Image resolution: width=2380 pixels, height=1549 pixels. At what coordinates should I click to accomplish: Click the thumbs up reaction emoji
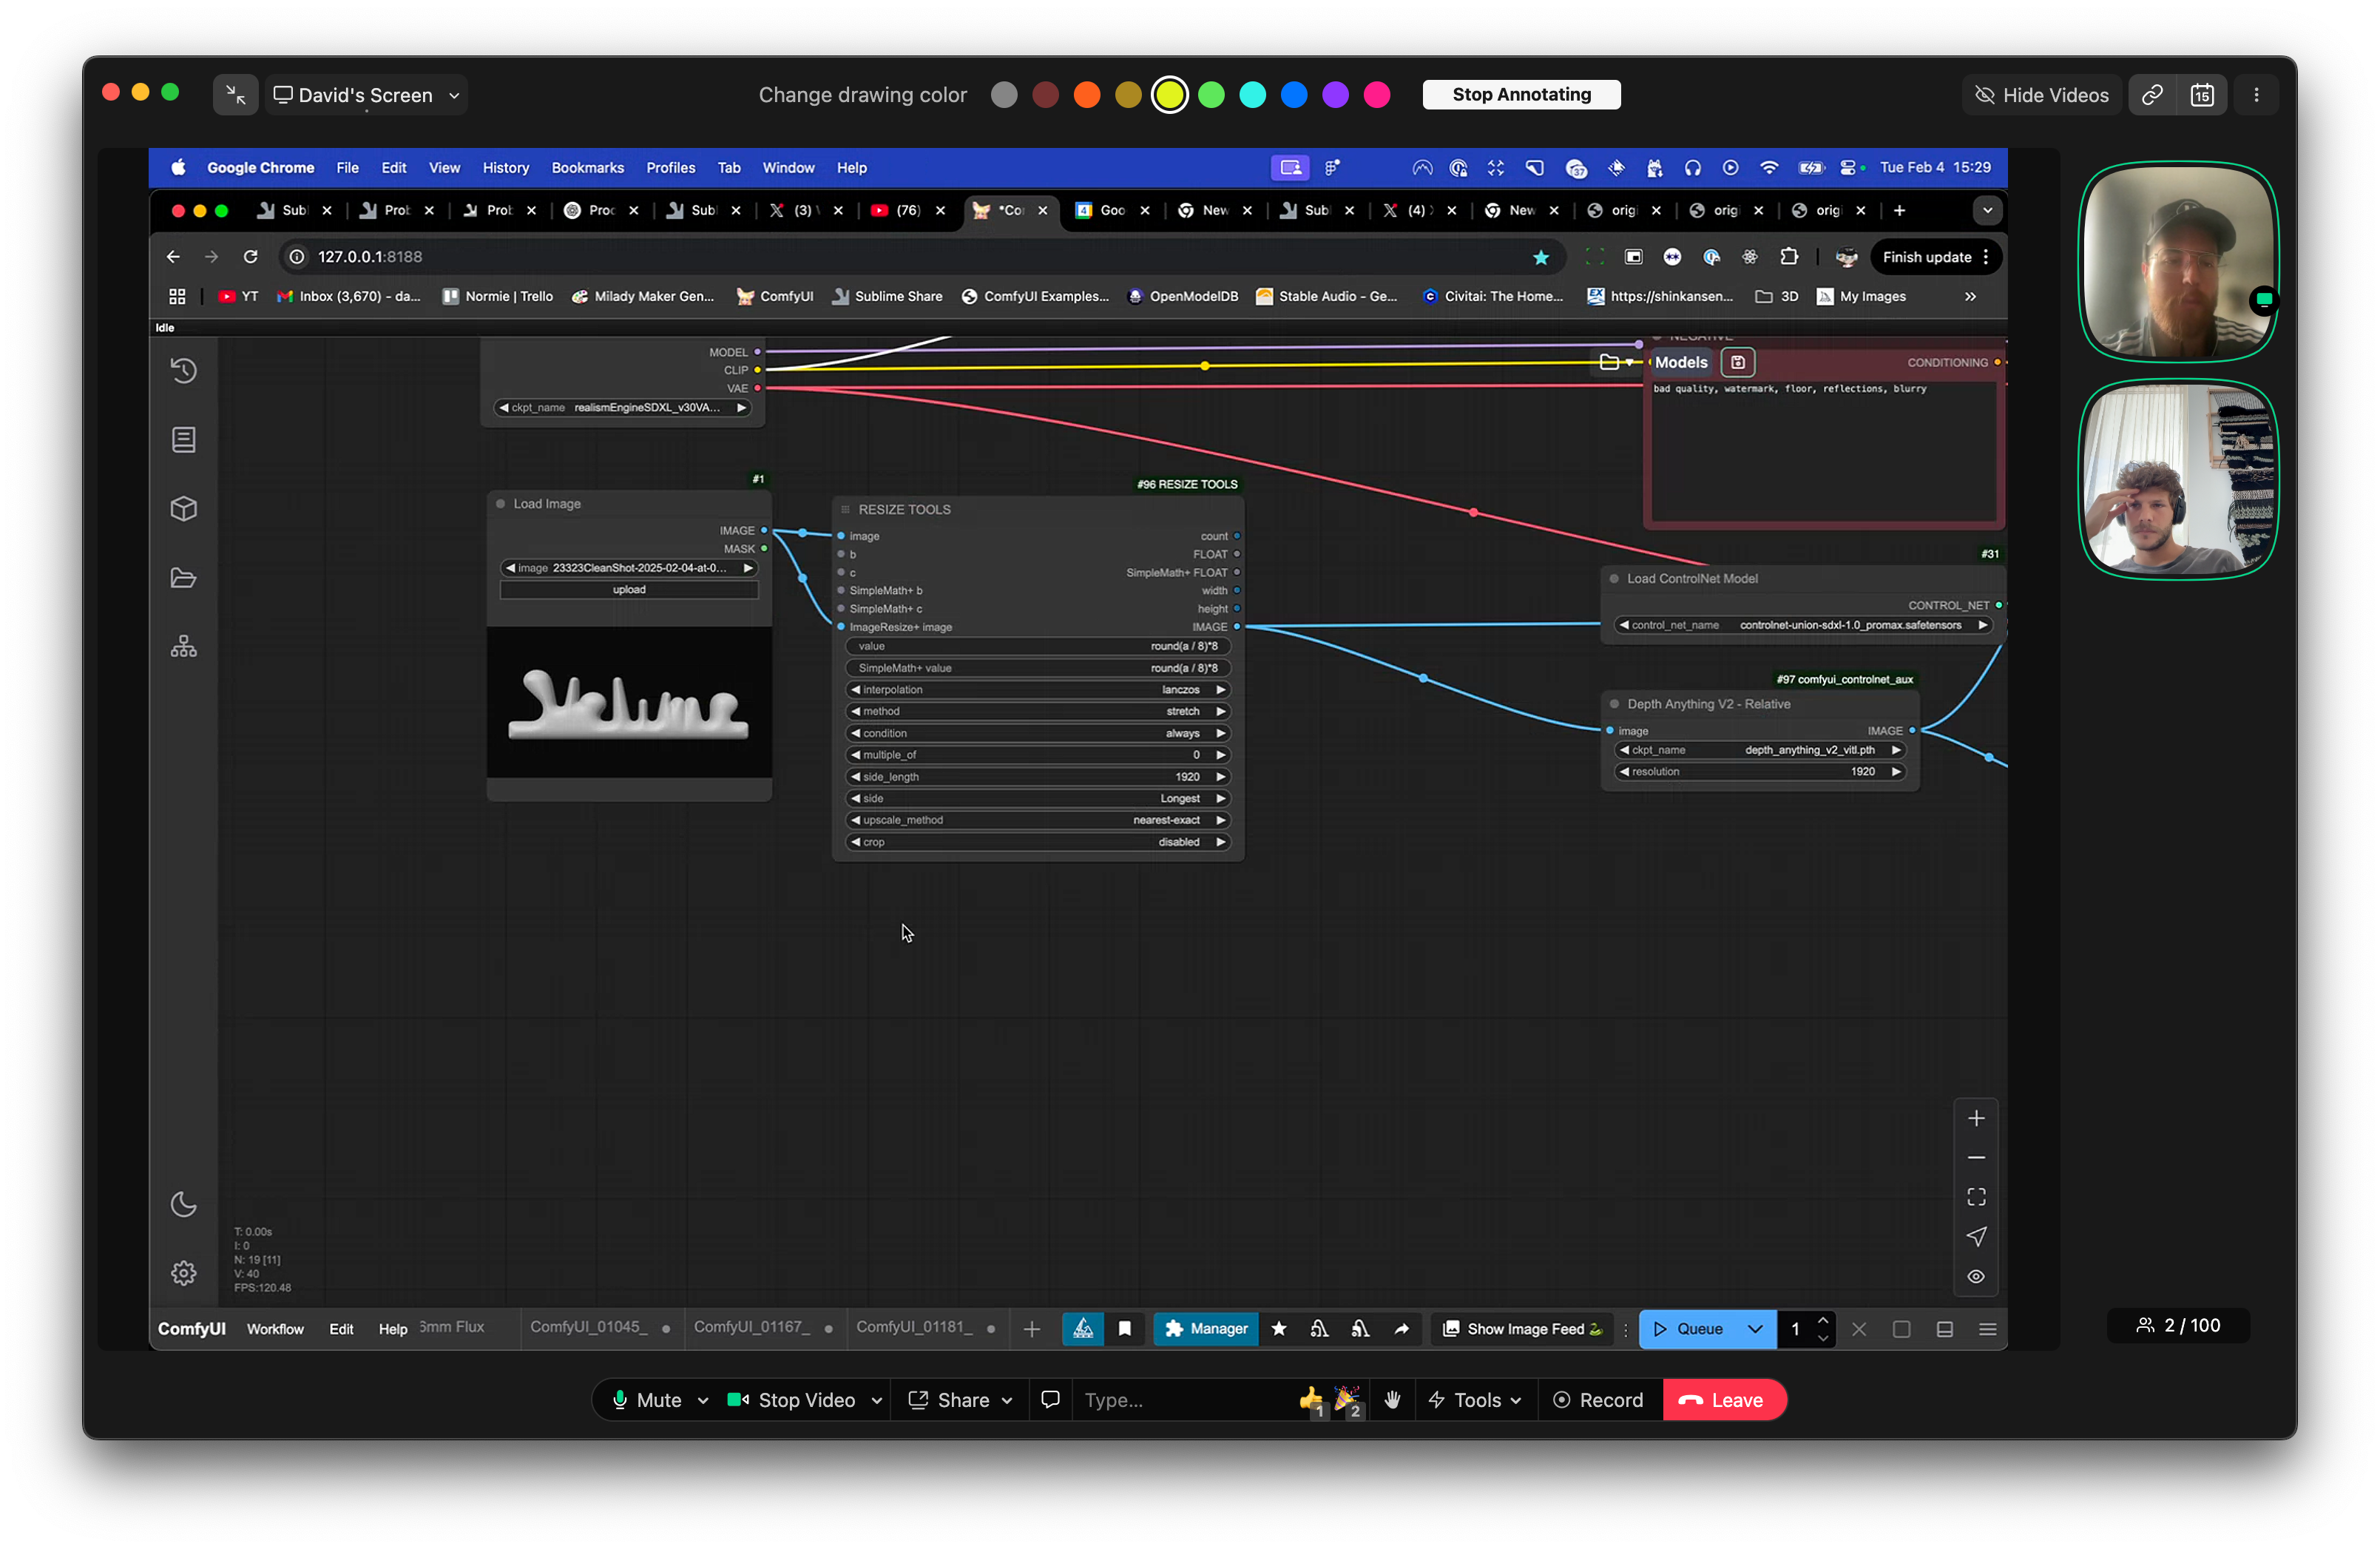pos(1310,1399)
